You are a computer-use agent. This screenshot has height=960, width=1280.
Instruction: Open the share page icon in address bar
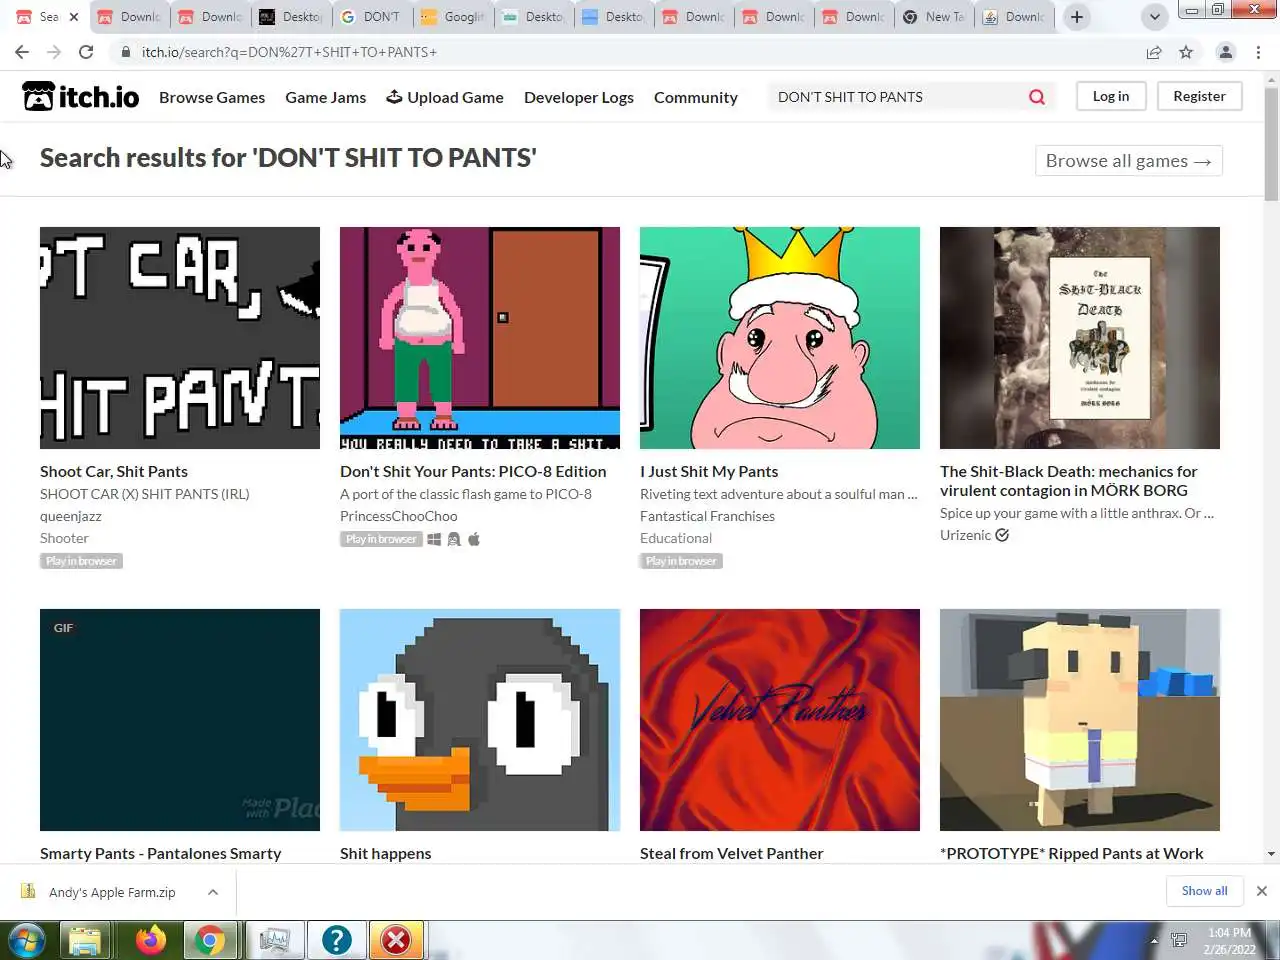[1154, 52]
